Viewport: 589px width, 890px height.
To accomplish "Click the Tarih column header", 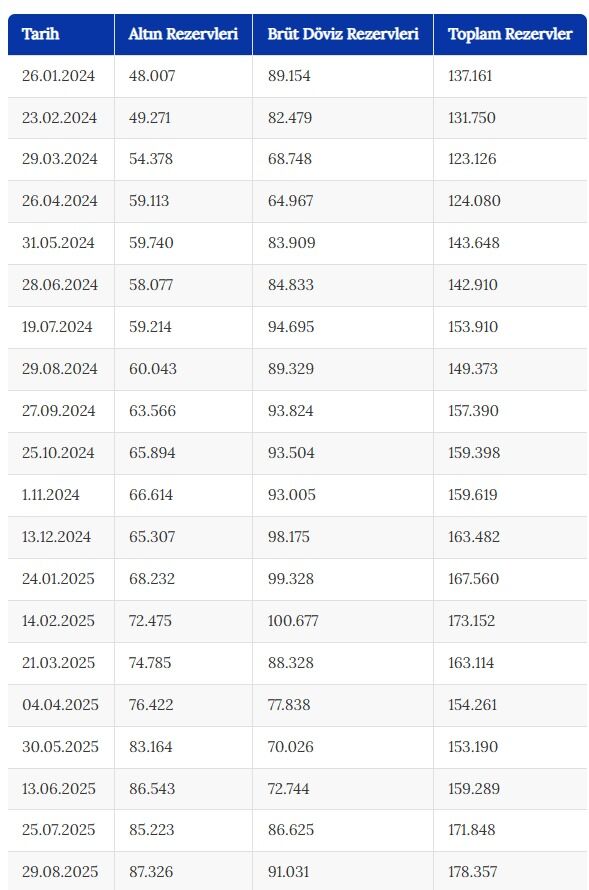I will (40, 34).
